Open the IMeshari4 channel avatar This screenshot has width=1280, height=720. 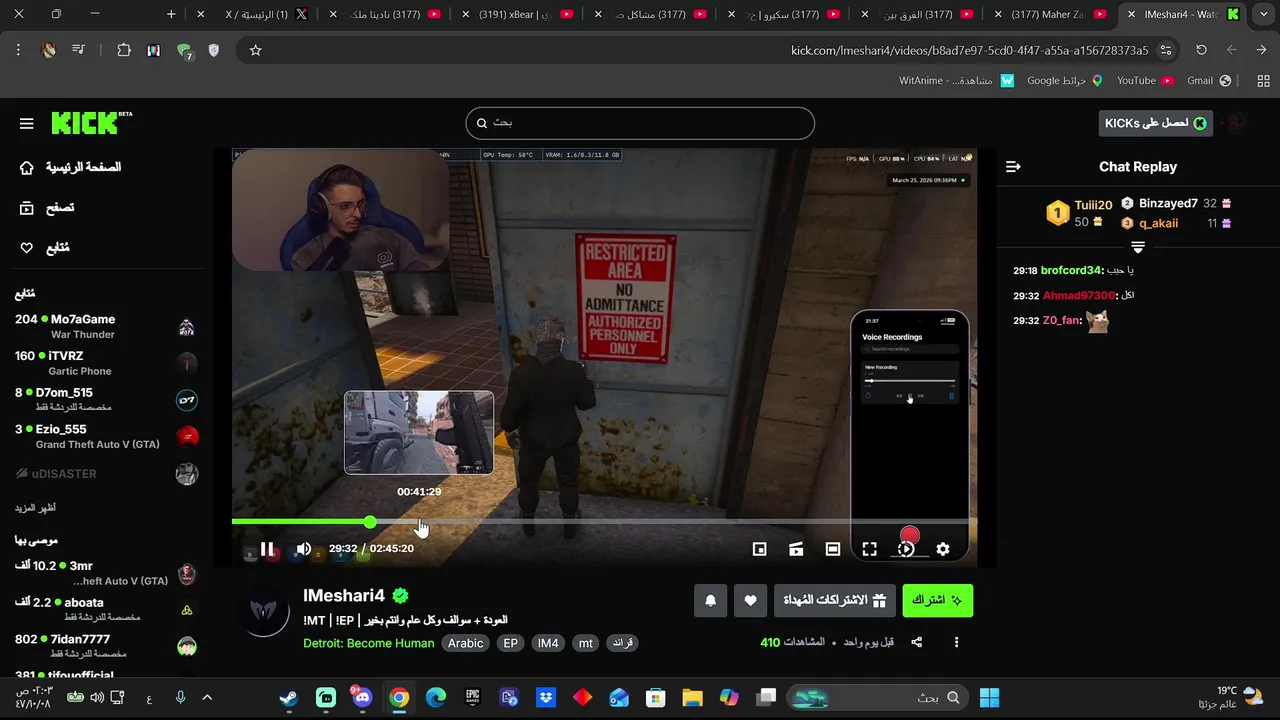click(x=266, y=612)
